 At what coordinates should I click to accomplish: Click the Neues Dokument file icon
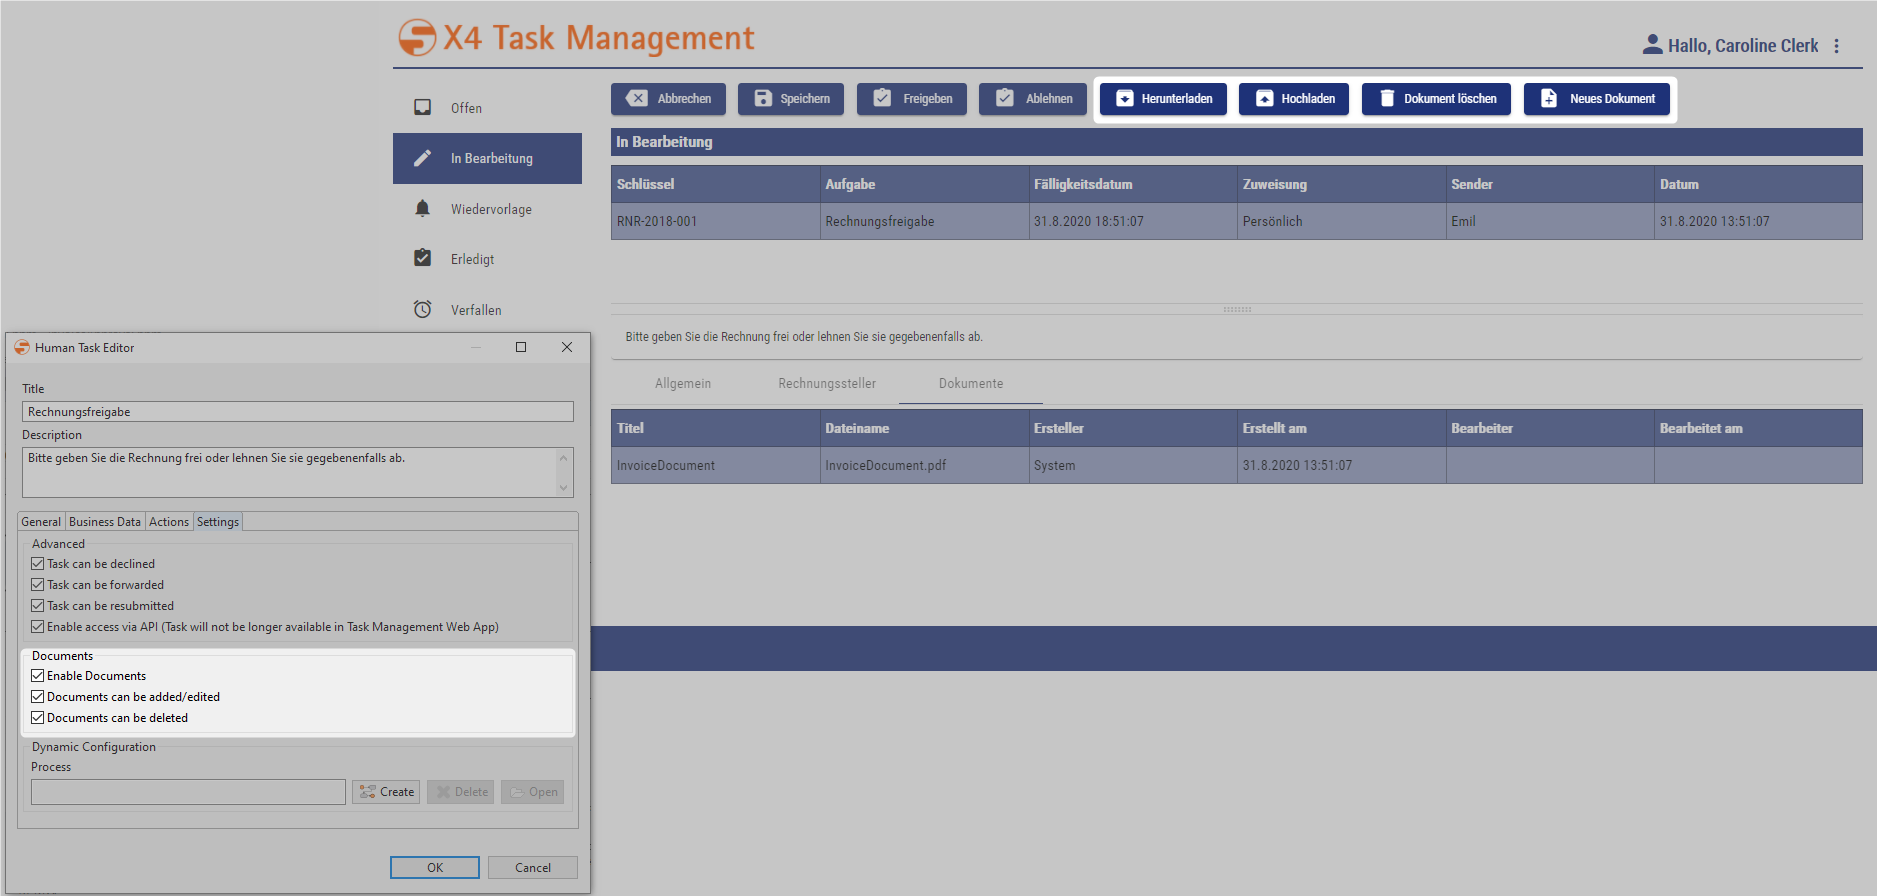pos(1548,98)
